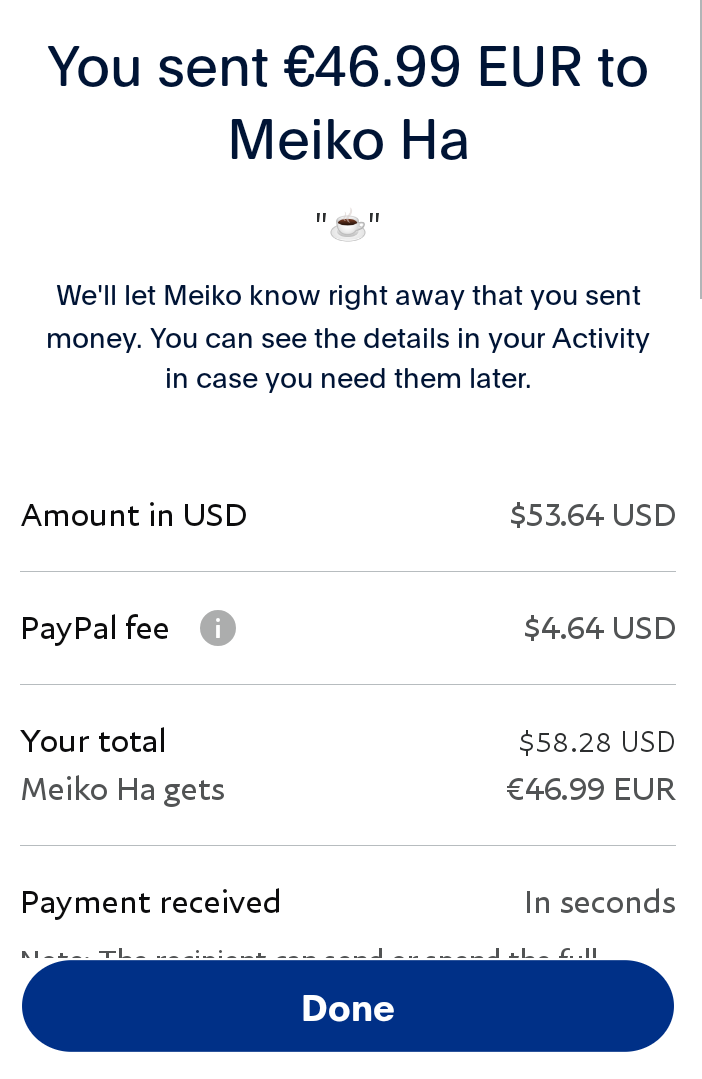Select the "PayPal fee" label text
This screenshot has height=1079, width=702.
(95, 629)
